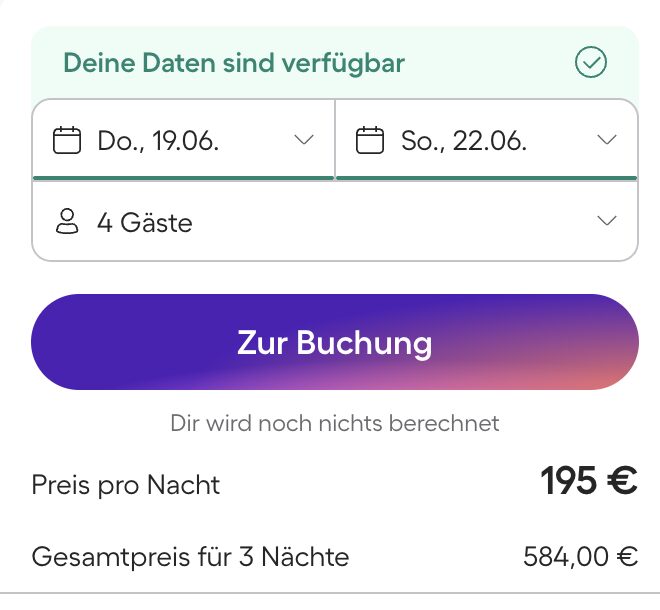Expand the Do., 19.06. date chevron
The height and width of the screenshot is (610, 660).
(x=304, y=140)
